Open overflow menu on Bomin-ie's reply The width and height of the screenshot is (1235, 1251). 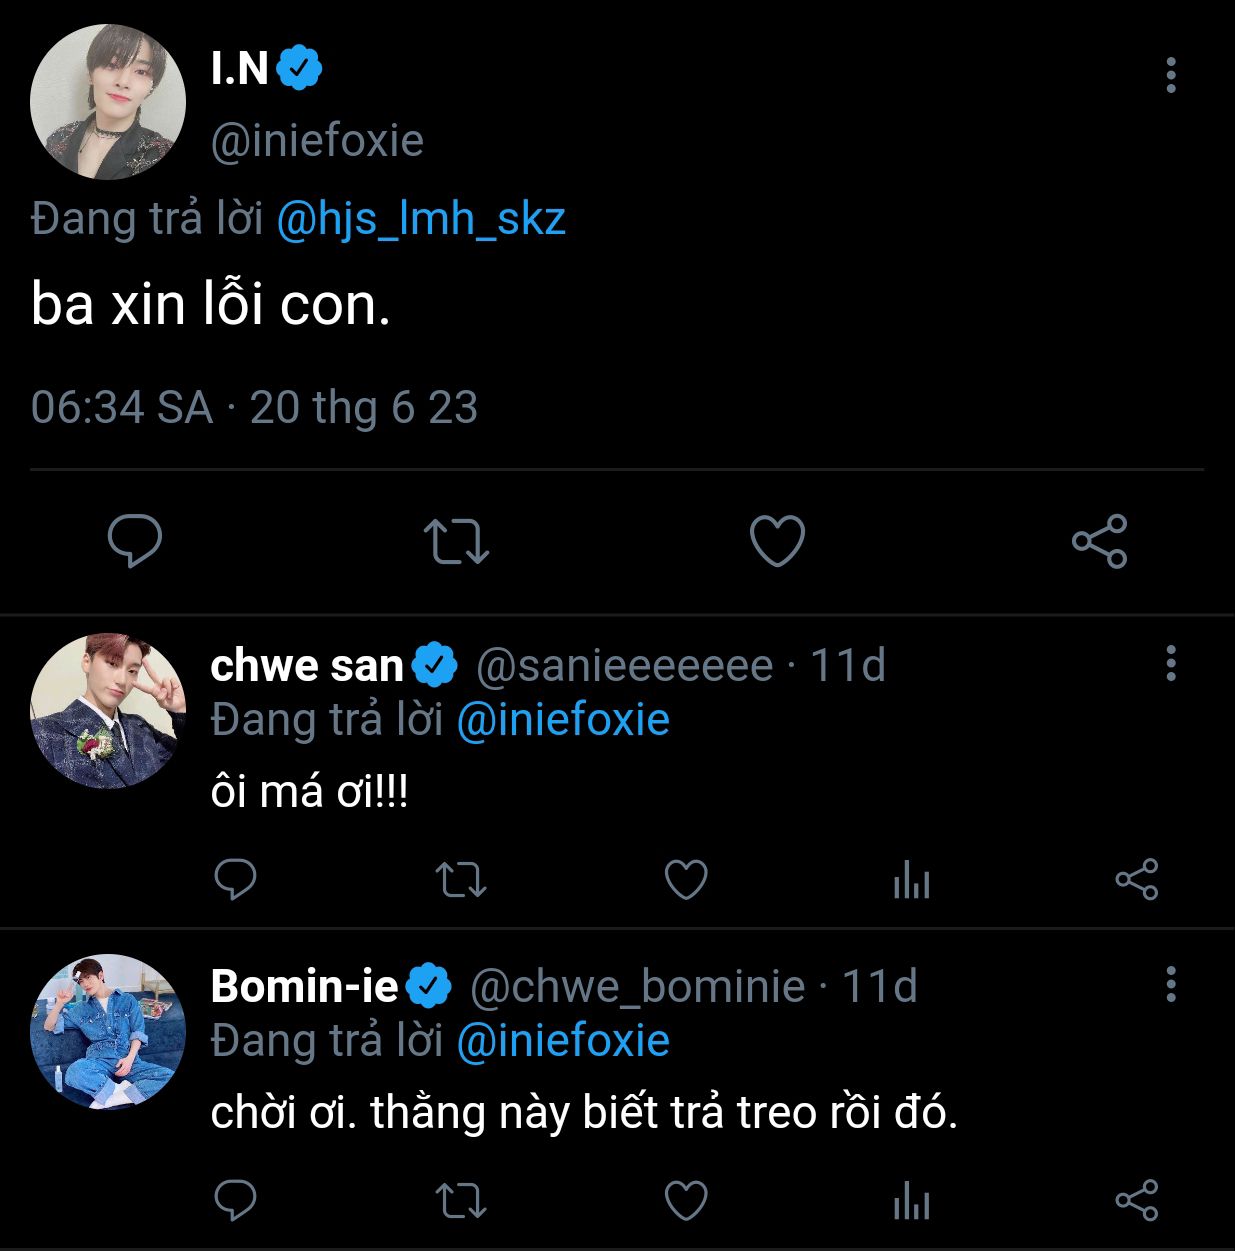click(1170, 984)
